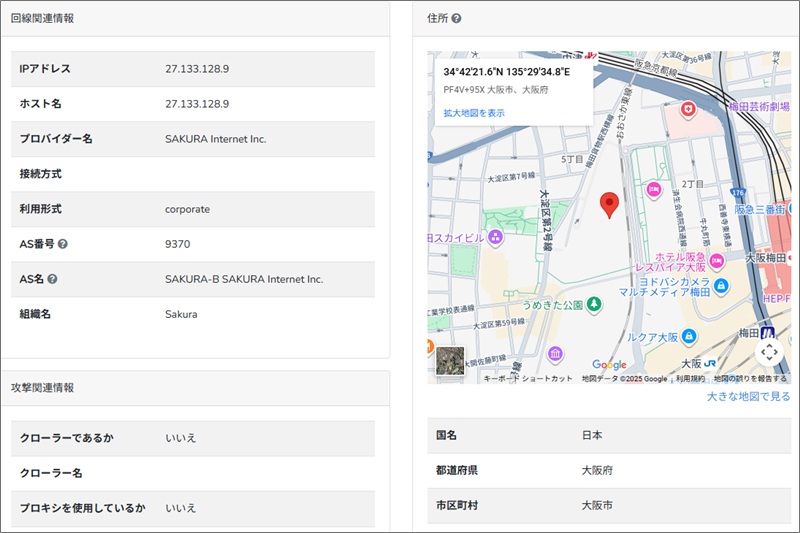
Task: Click the IP address value 27.133.128.9
Action: click(x=197, y=69)
